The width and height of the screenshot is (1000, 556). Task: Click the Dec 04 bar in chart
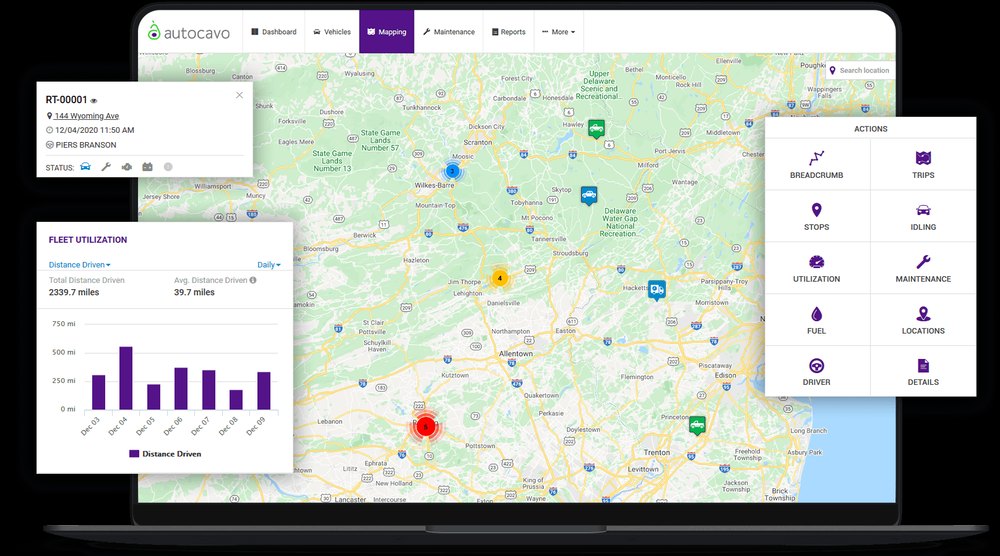tap(126, 378)
